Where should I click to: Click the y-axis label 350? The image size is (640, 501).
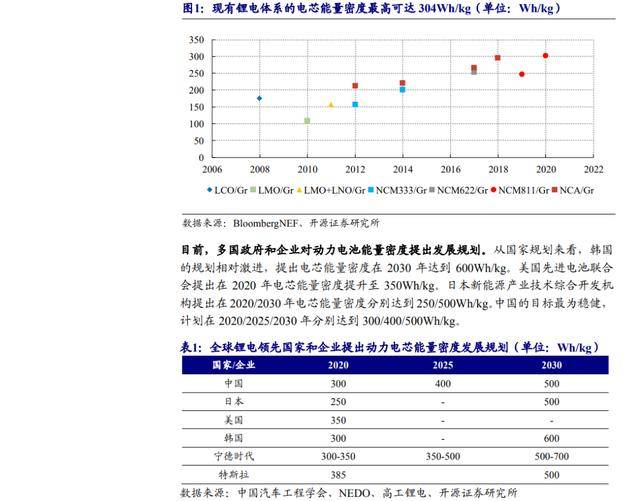pyautogui.click(x=196, y=40)
